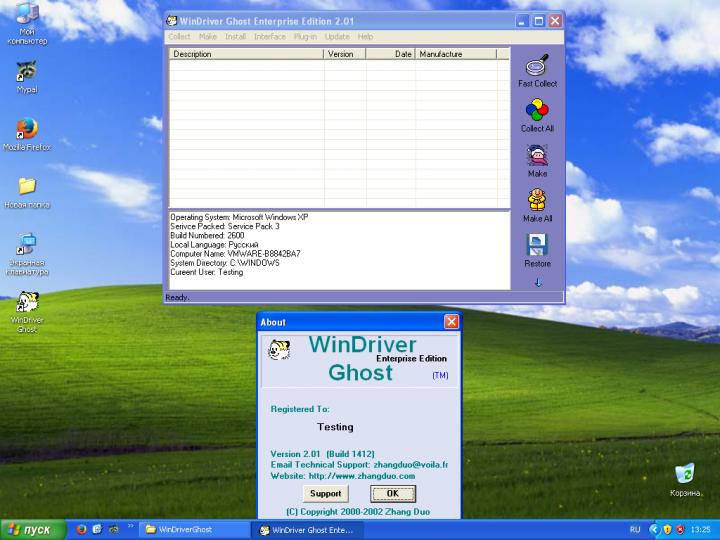The width and height of the screenshot is (720, 540).
Task: Open the Mypal browser desktop icon
Action: (x=27, y=72)
